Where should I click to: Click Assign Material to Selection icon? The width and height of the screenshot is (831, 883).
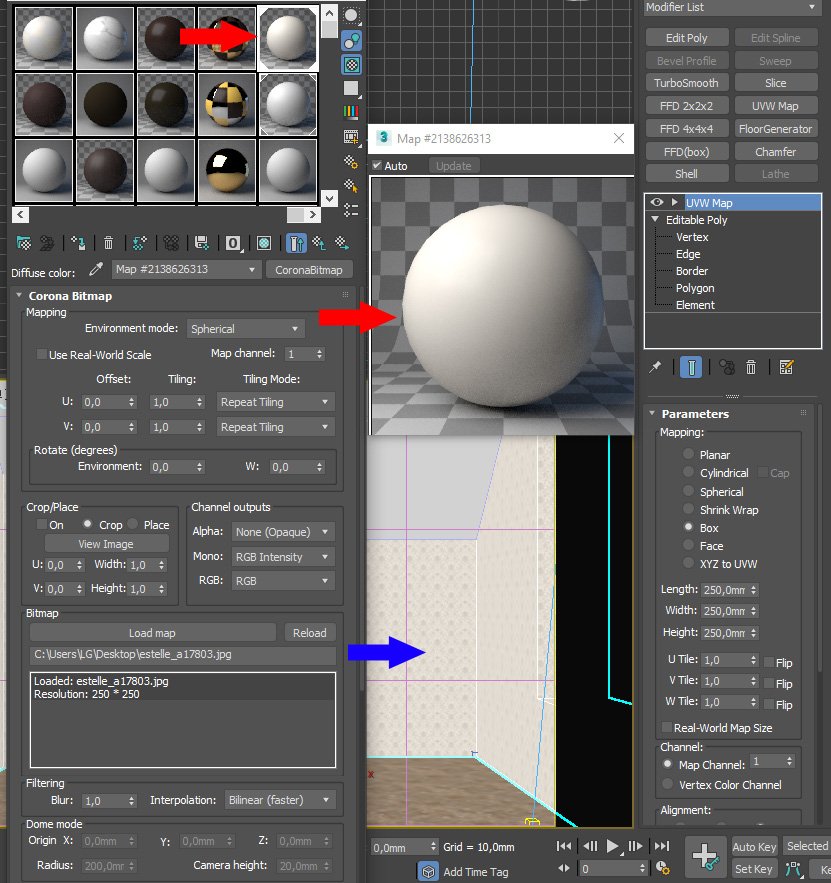(77, 243)
